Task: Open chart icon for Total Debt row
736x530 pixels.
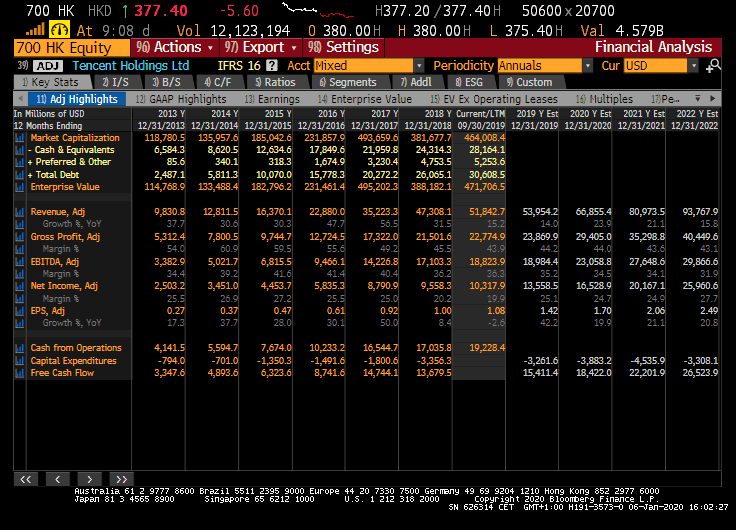Action: 19,175
